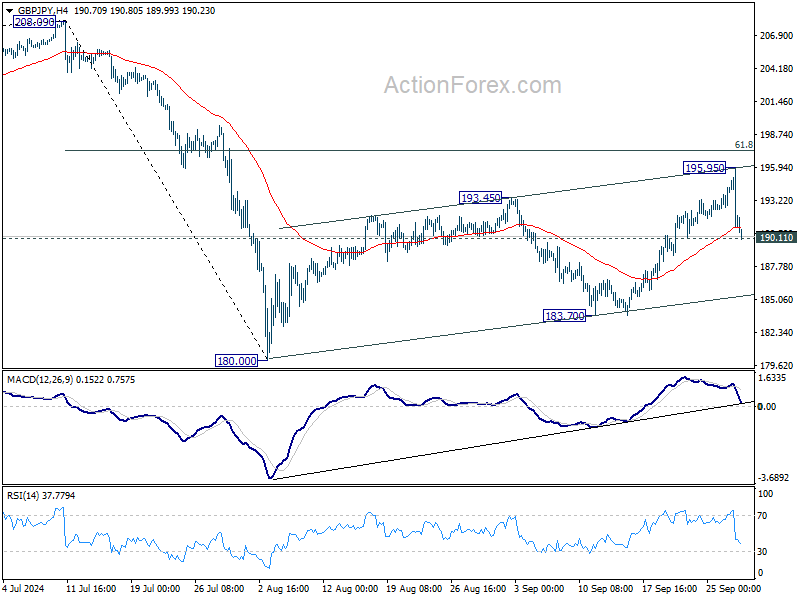Select the 26 Jul 08:00 time label

pos(219,588)
